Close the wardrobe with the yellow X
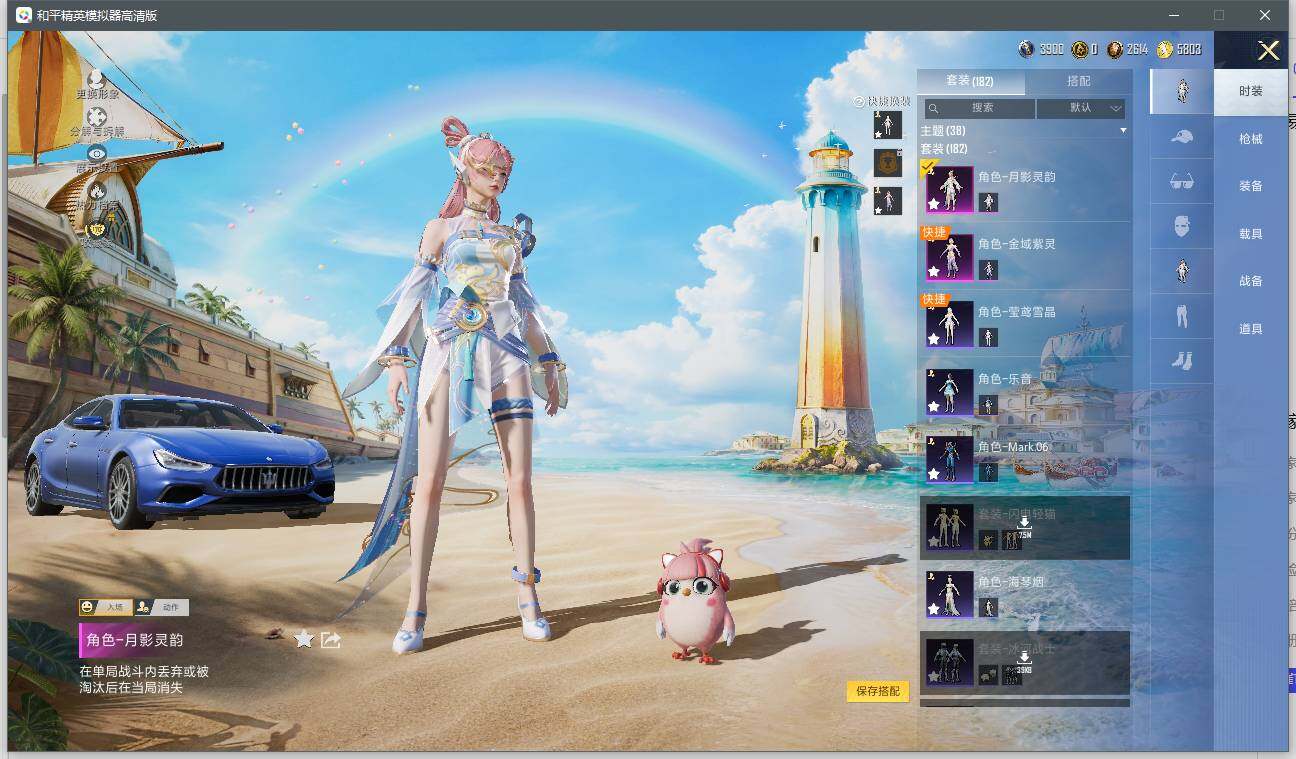1296x759 pixels. pos(1268,51)
